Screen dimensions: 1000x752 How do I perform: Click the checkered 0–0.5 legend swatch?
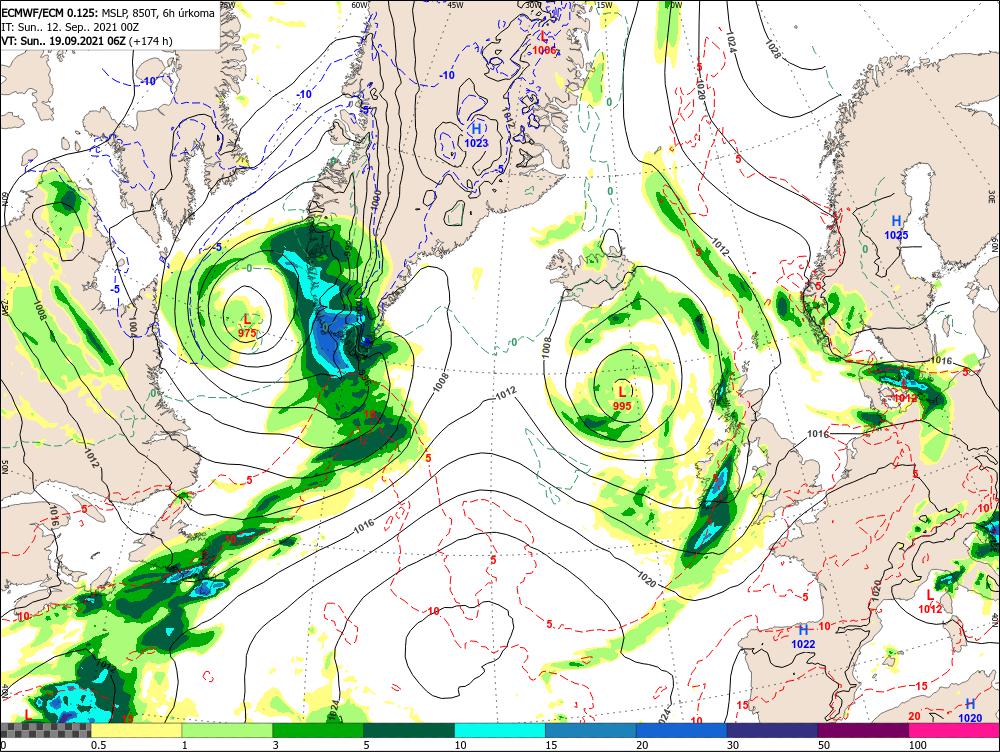[45, 730]
